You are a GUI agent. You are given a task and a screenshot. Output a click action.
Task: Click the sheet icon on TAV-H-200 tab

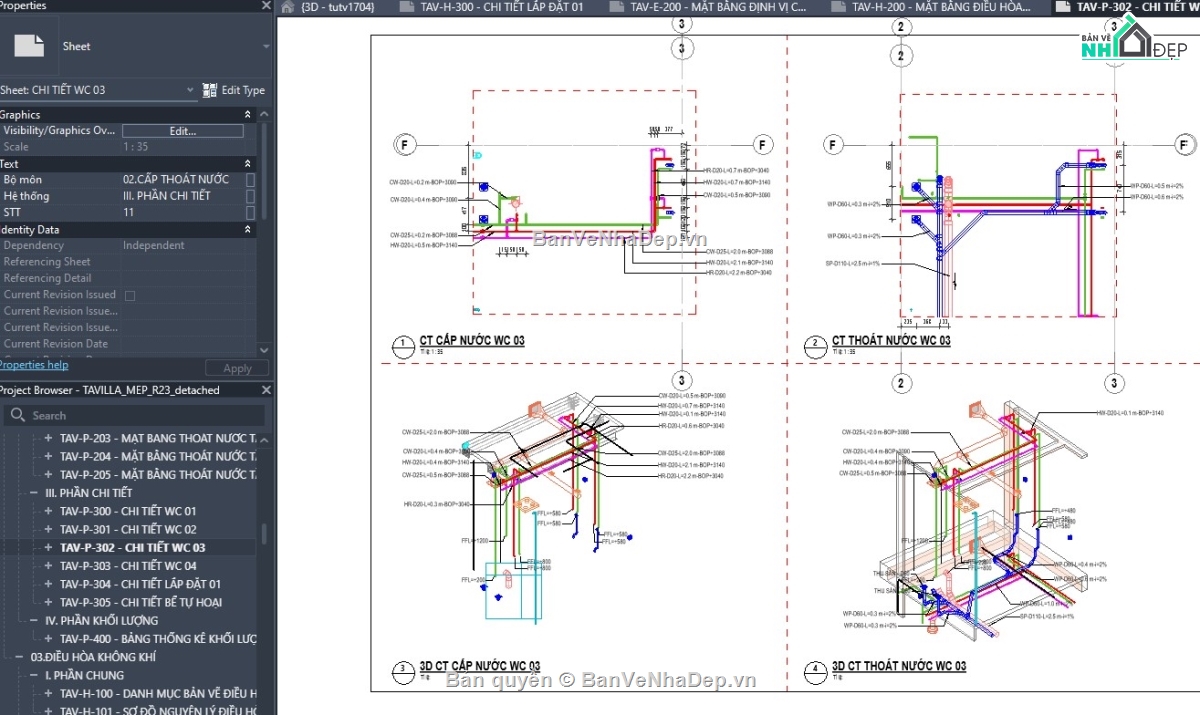[x=836, y=7]
